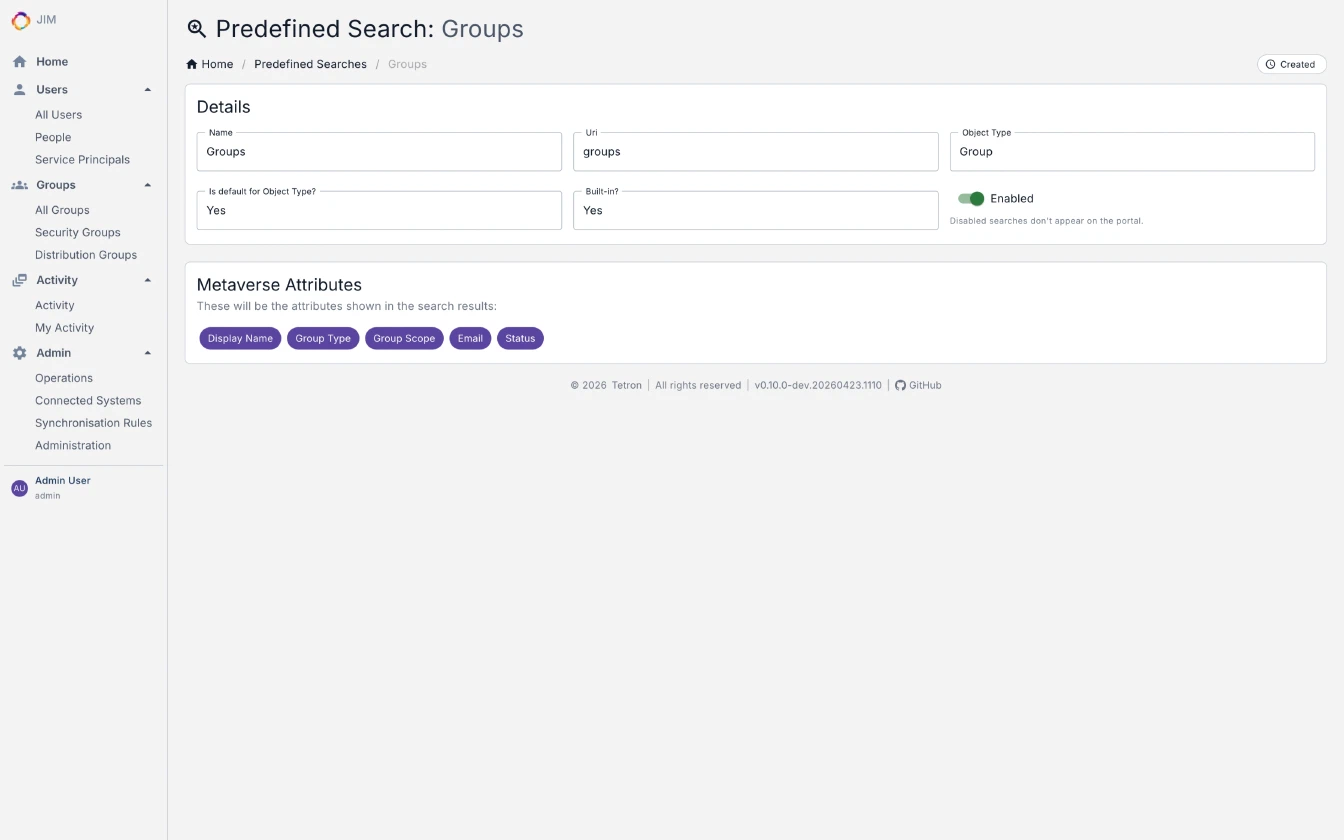Click the AU avatar for Admin User
Viewport: 1344px width, 840px height.
[19, 487]
